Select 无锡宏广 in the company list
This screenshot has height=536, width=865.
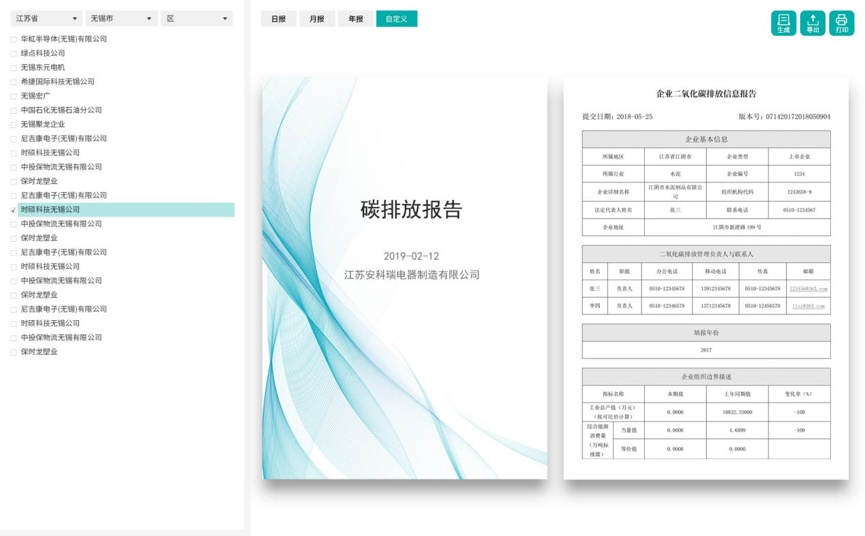coord(36,96)
